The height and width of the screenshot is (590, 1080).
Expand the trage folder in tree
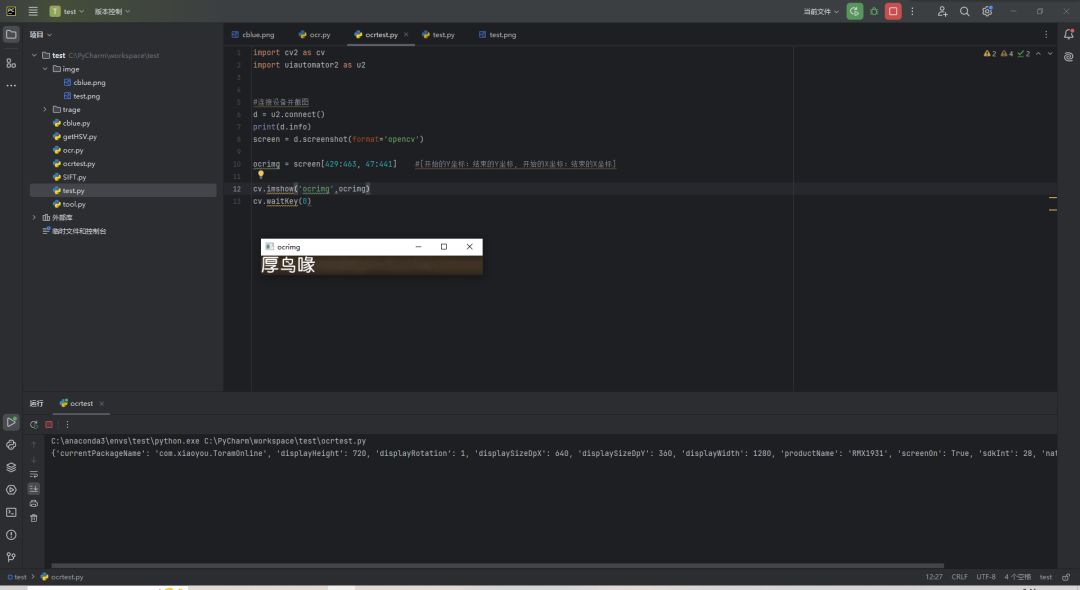[x=44, y=109]
